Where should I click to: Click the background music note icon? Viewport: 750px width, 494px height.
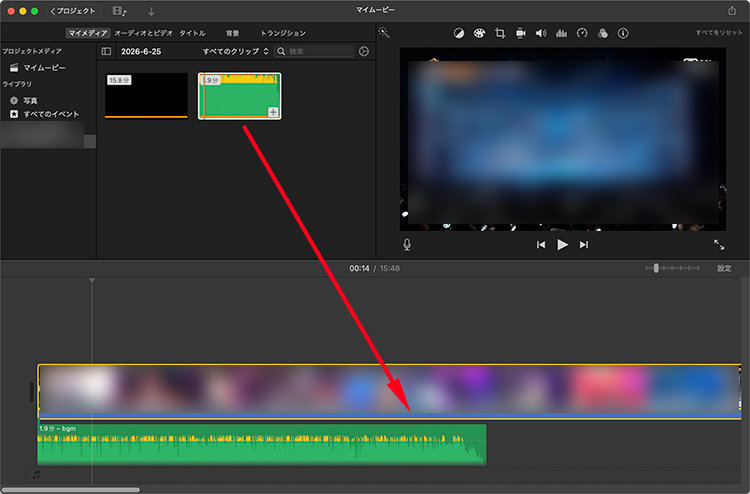pyautogui.click(x=36, y=474)
